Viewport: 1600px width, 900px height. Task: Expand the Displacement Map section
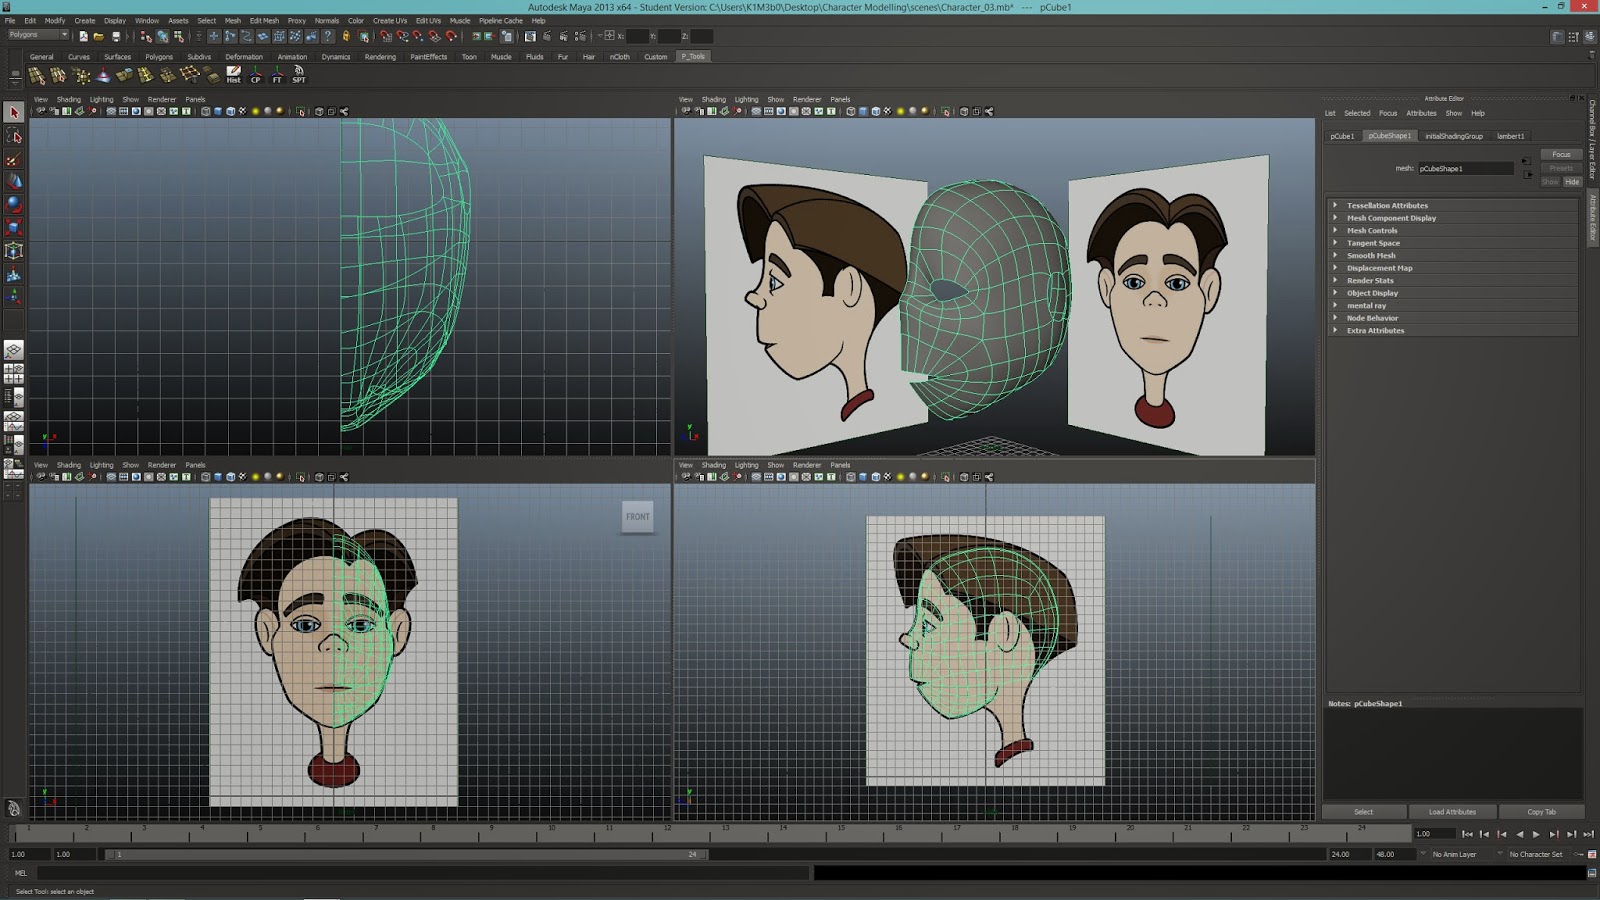[1452, 268]
